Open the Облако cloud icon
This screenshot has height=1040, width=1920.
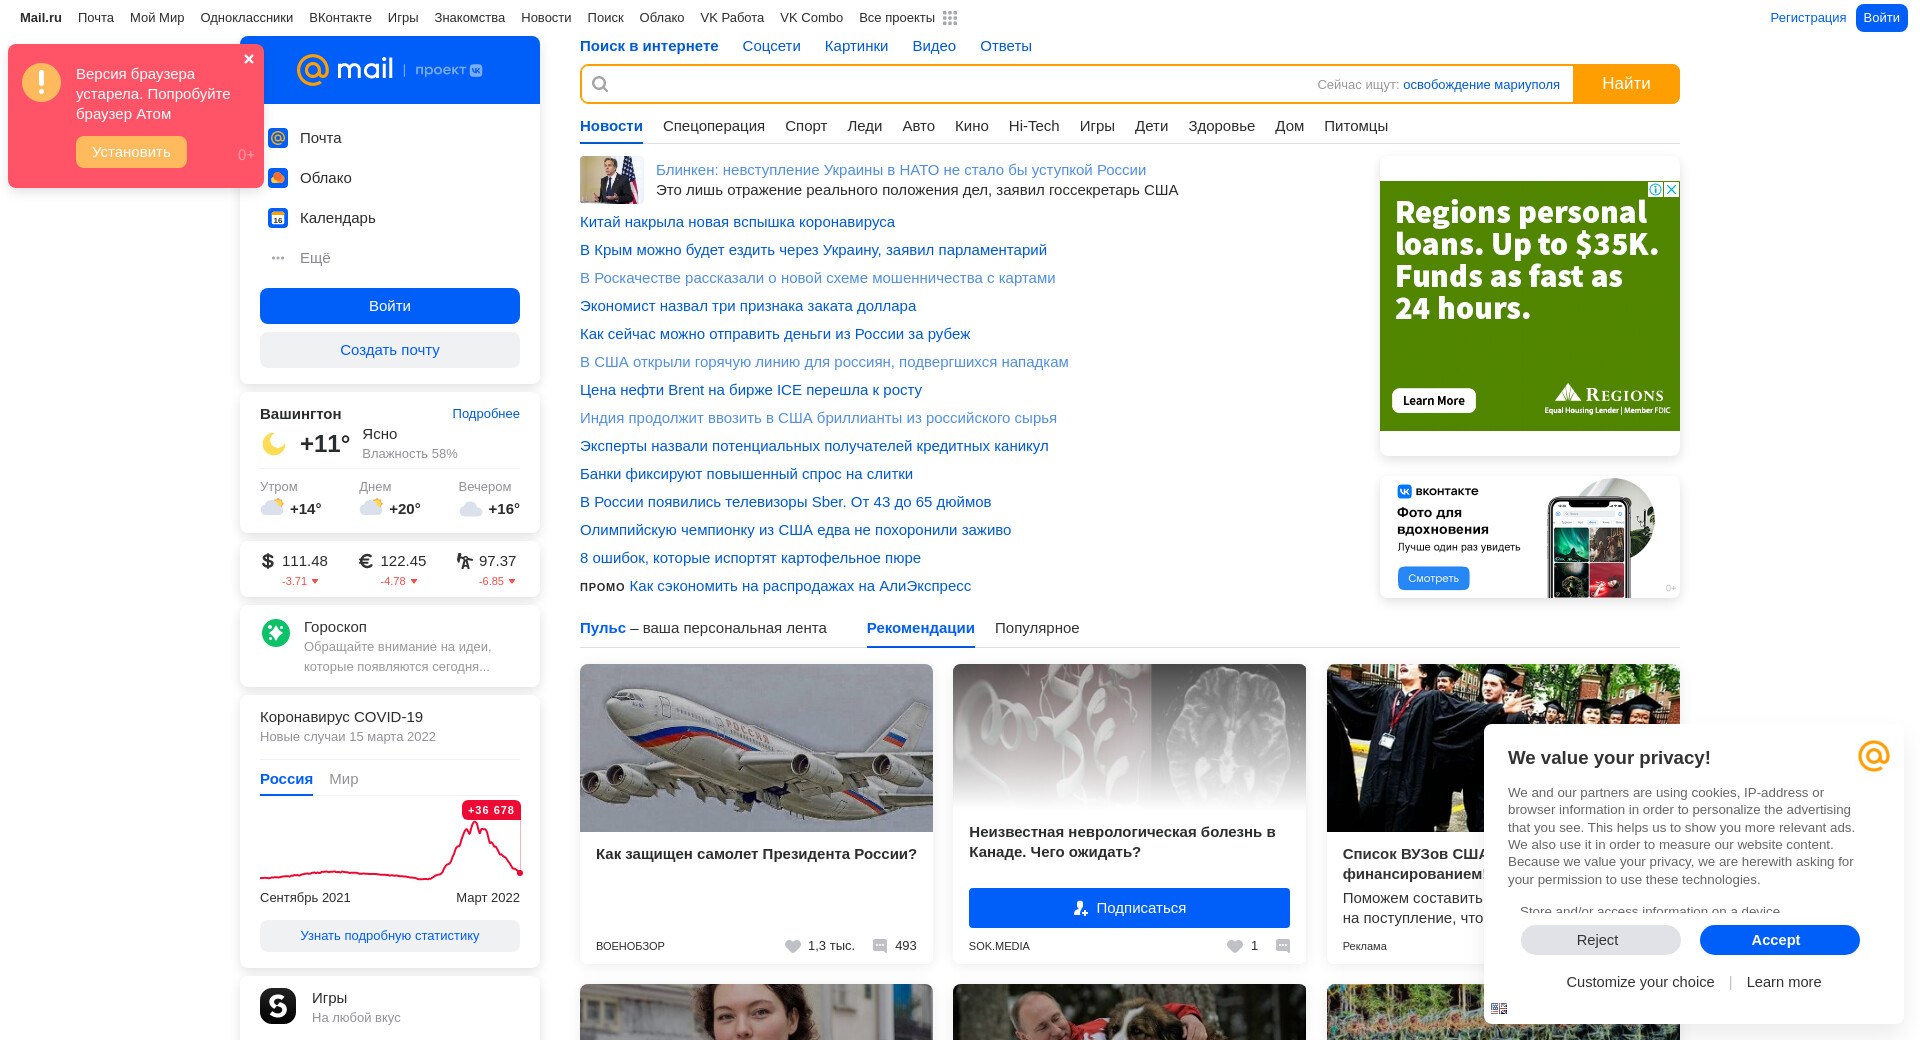coord(278,178)
